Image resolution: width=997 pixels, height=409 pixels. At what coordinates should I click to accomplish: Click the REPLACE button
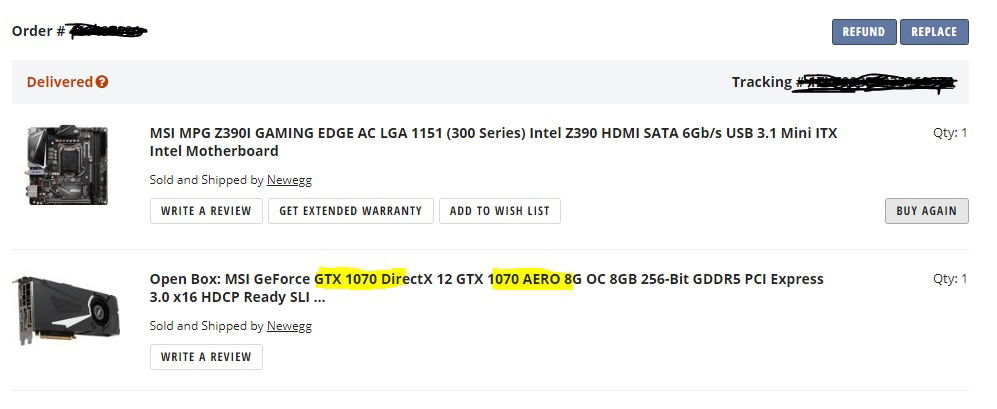[x=934, y=32]
